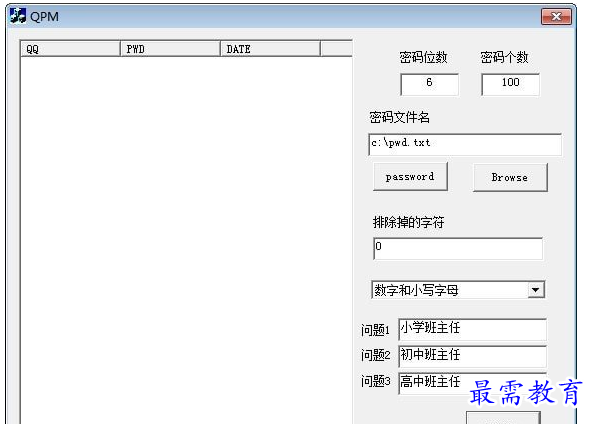Open the 数字和小写字母 dropdown arrow

[535, 290]
